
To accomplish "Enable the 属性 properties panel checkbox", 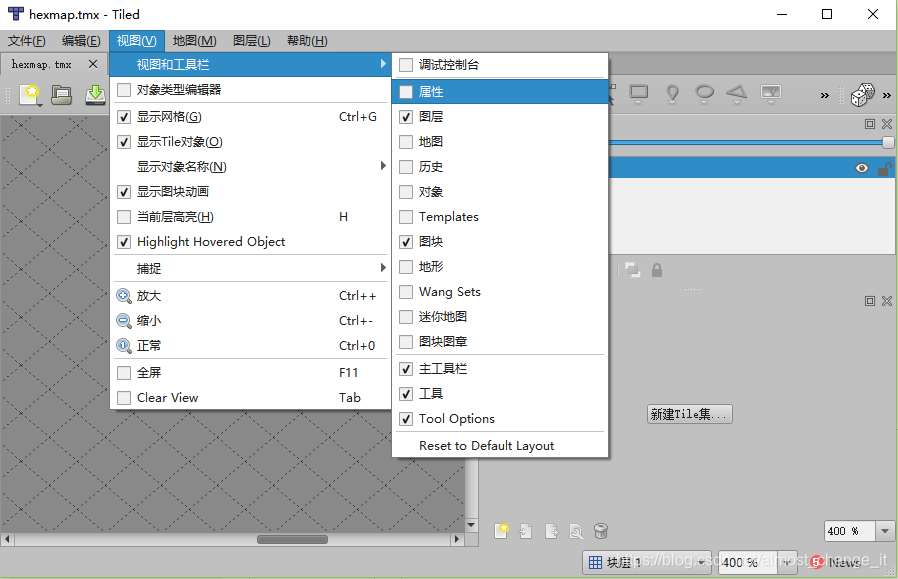I will [405, 92].
